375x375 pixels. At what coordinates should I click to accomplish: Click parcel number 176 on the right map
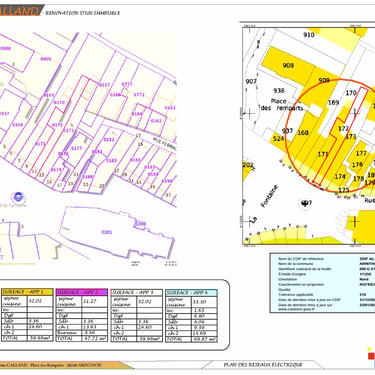point(357,165)
